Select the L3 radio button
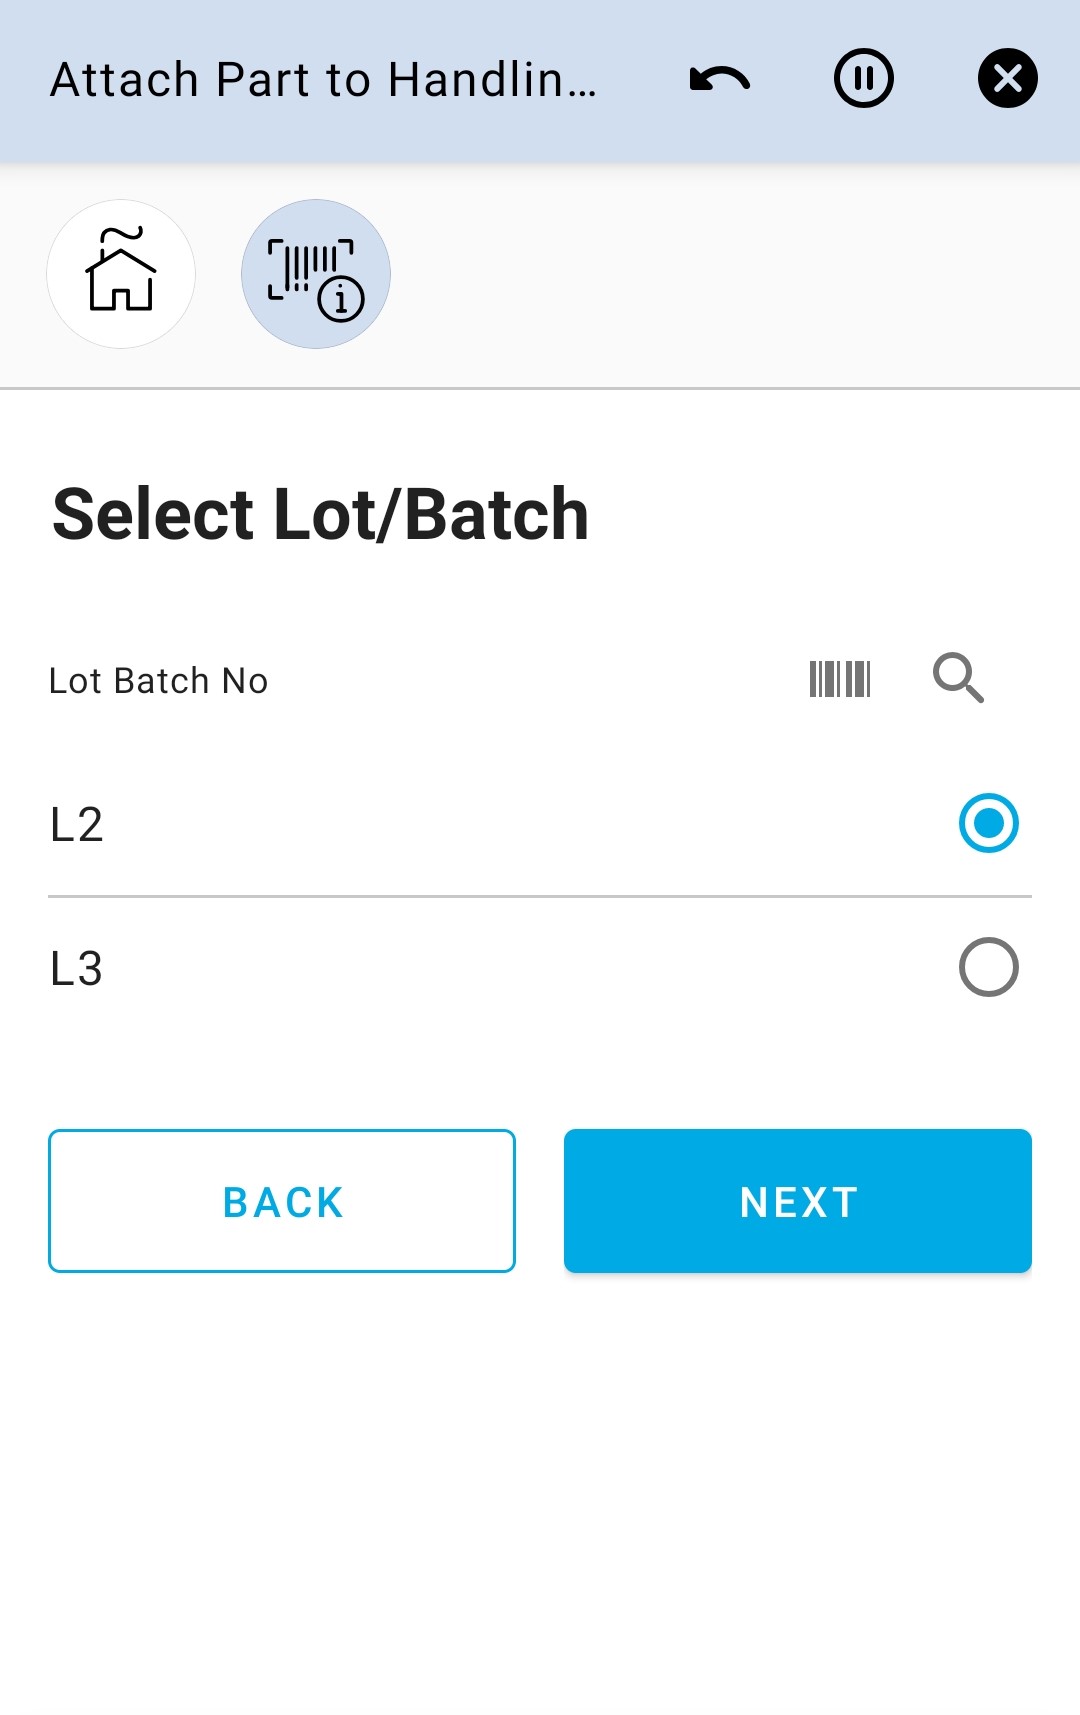The image size is (1080, 1715). point(988,967)
